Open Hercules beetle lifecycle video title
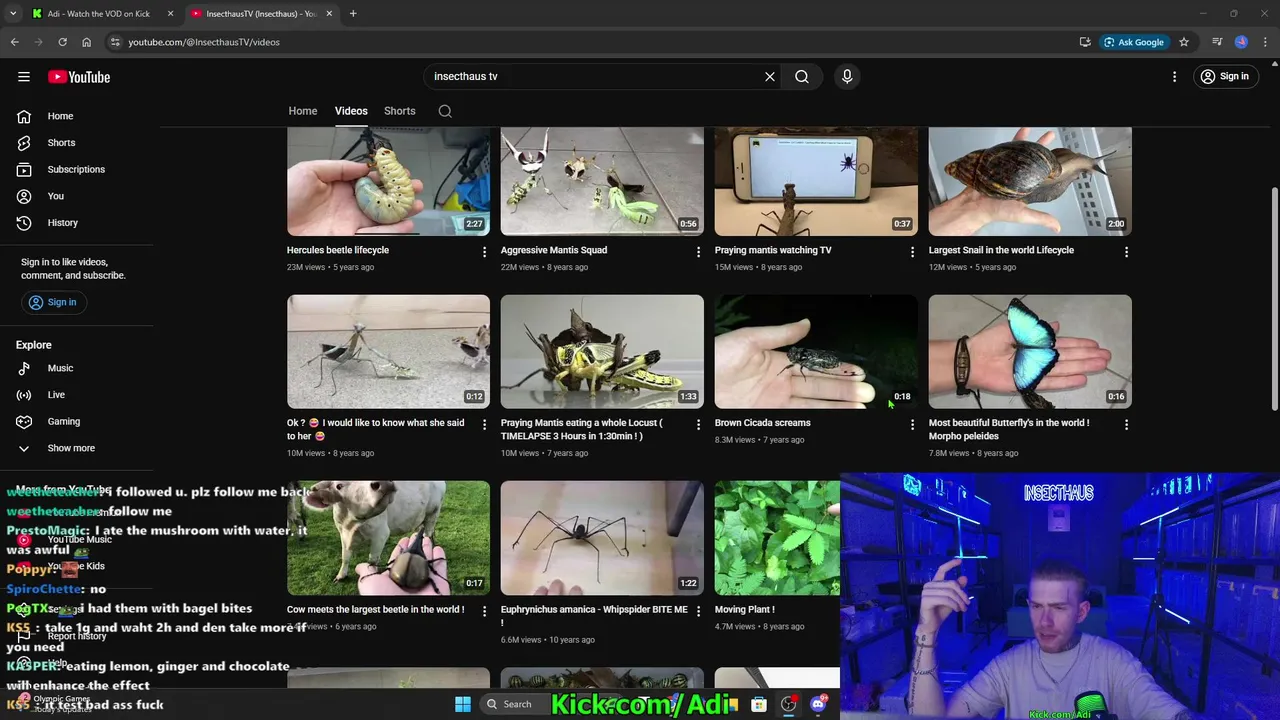This screenshot has height=720, width=1280. coord(338,250)
